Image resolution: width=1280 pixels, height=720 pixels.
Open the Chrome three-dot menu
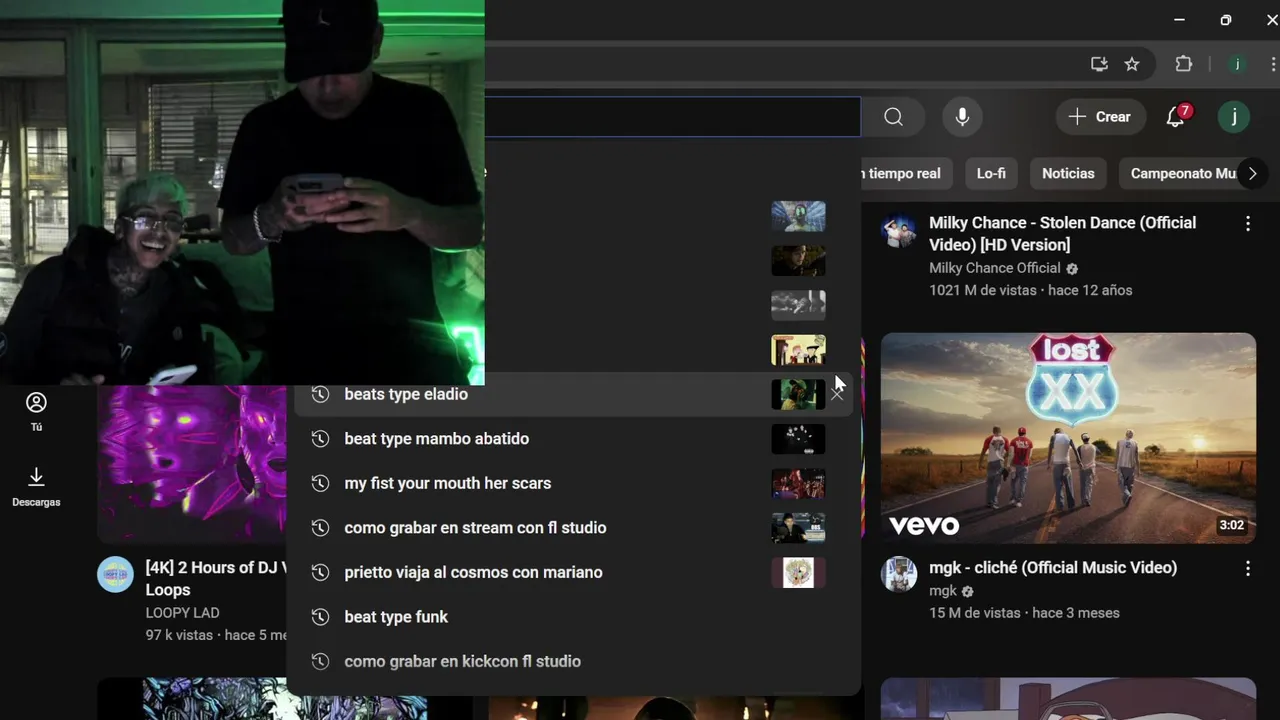coord(1273,64)
